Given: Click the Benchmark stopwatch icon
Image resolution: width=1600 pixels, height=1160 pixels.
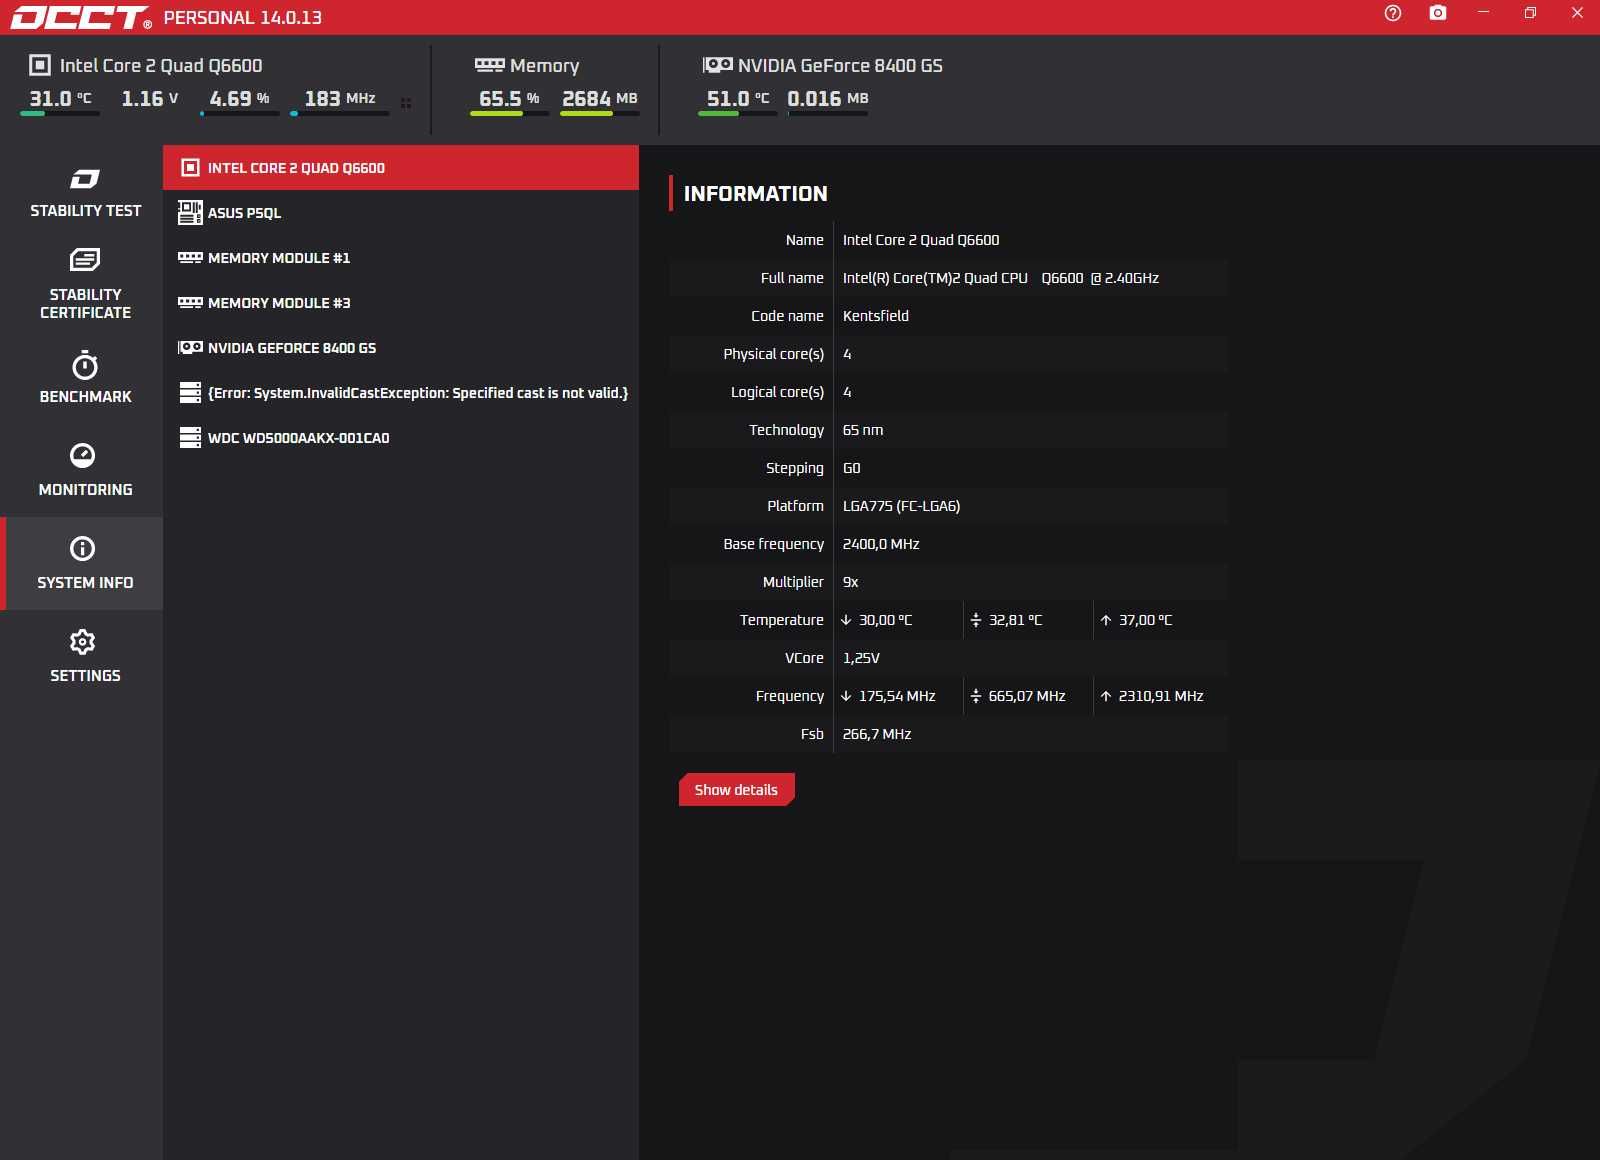Looking at the screenshot, I should 85,365.
